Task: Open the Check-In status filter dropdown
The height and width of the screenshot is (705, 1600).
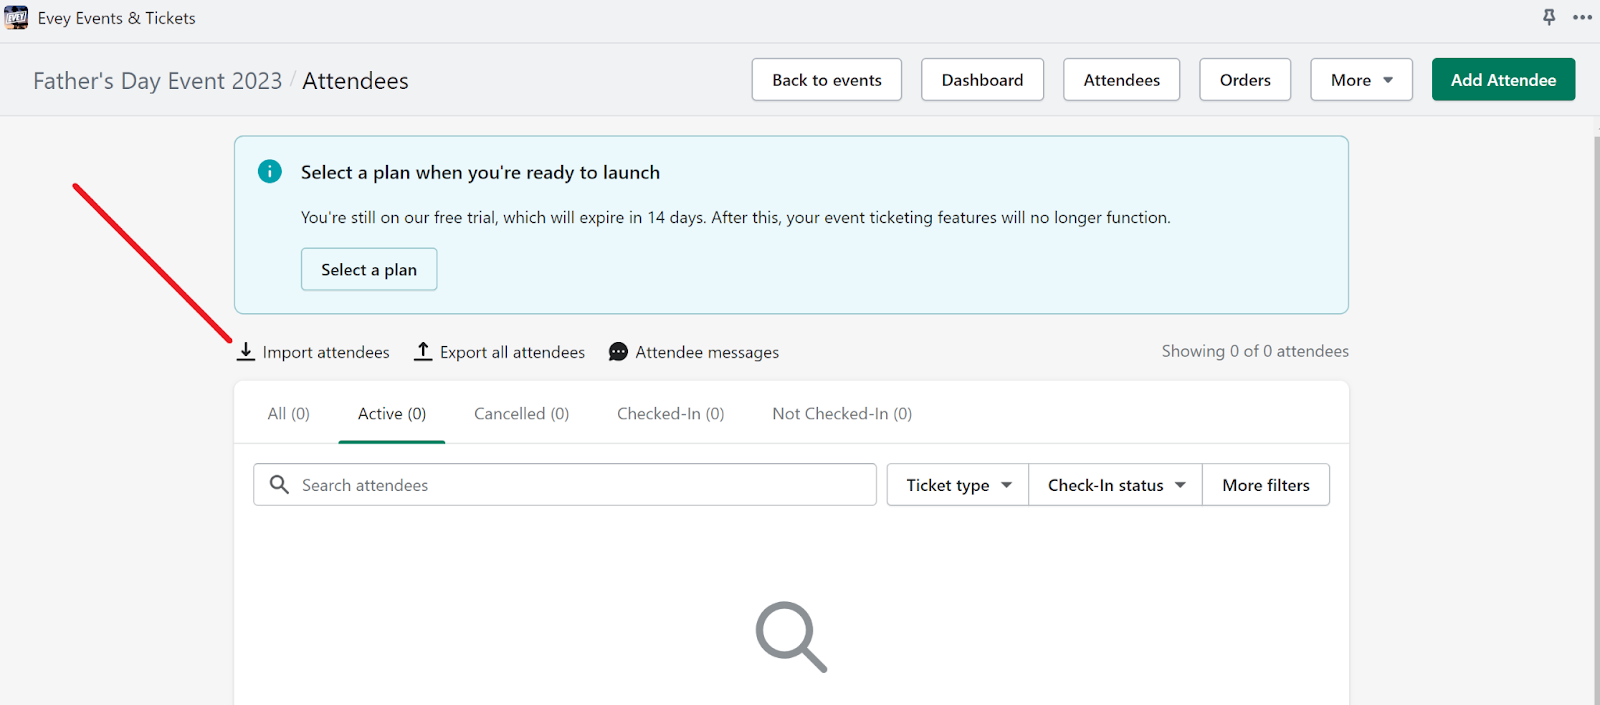Action: tap(1115, 485)
